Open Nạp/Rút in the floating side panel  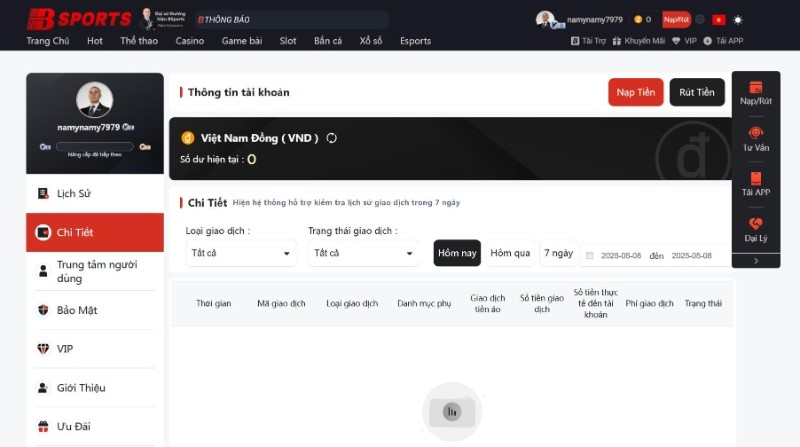pos(756,93)
